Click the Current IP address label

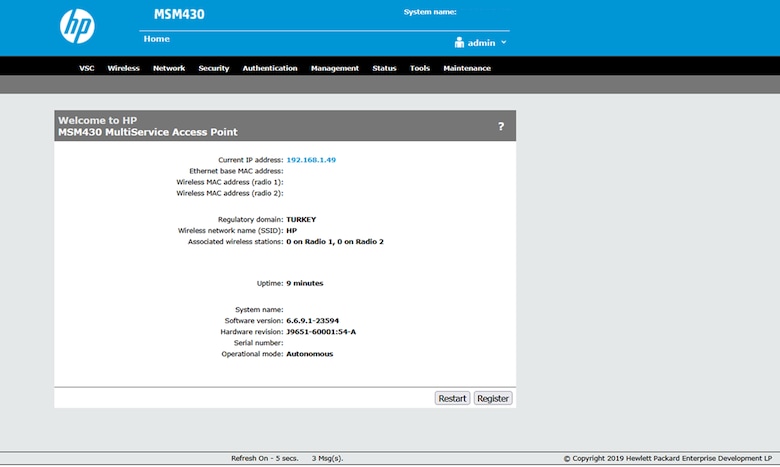(x=250, y=160)
